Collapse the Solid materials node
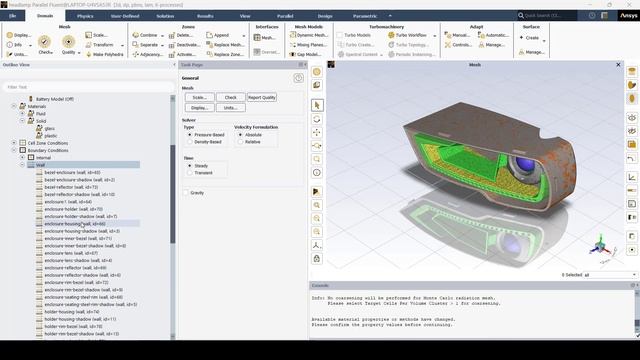Image resolution: width=640 pixels, height=360 pixels. pos(22,121)
